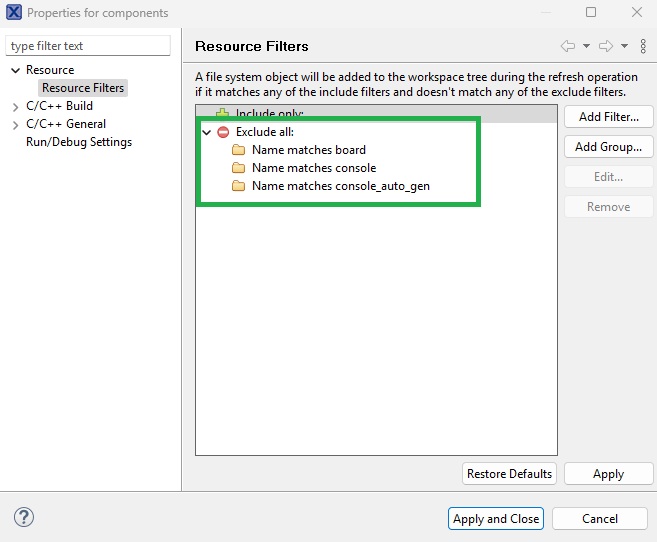Click the green Include only plus icon
This screenshot has width=657, height=542.
pyautogui.click(x=223, y=114)
